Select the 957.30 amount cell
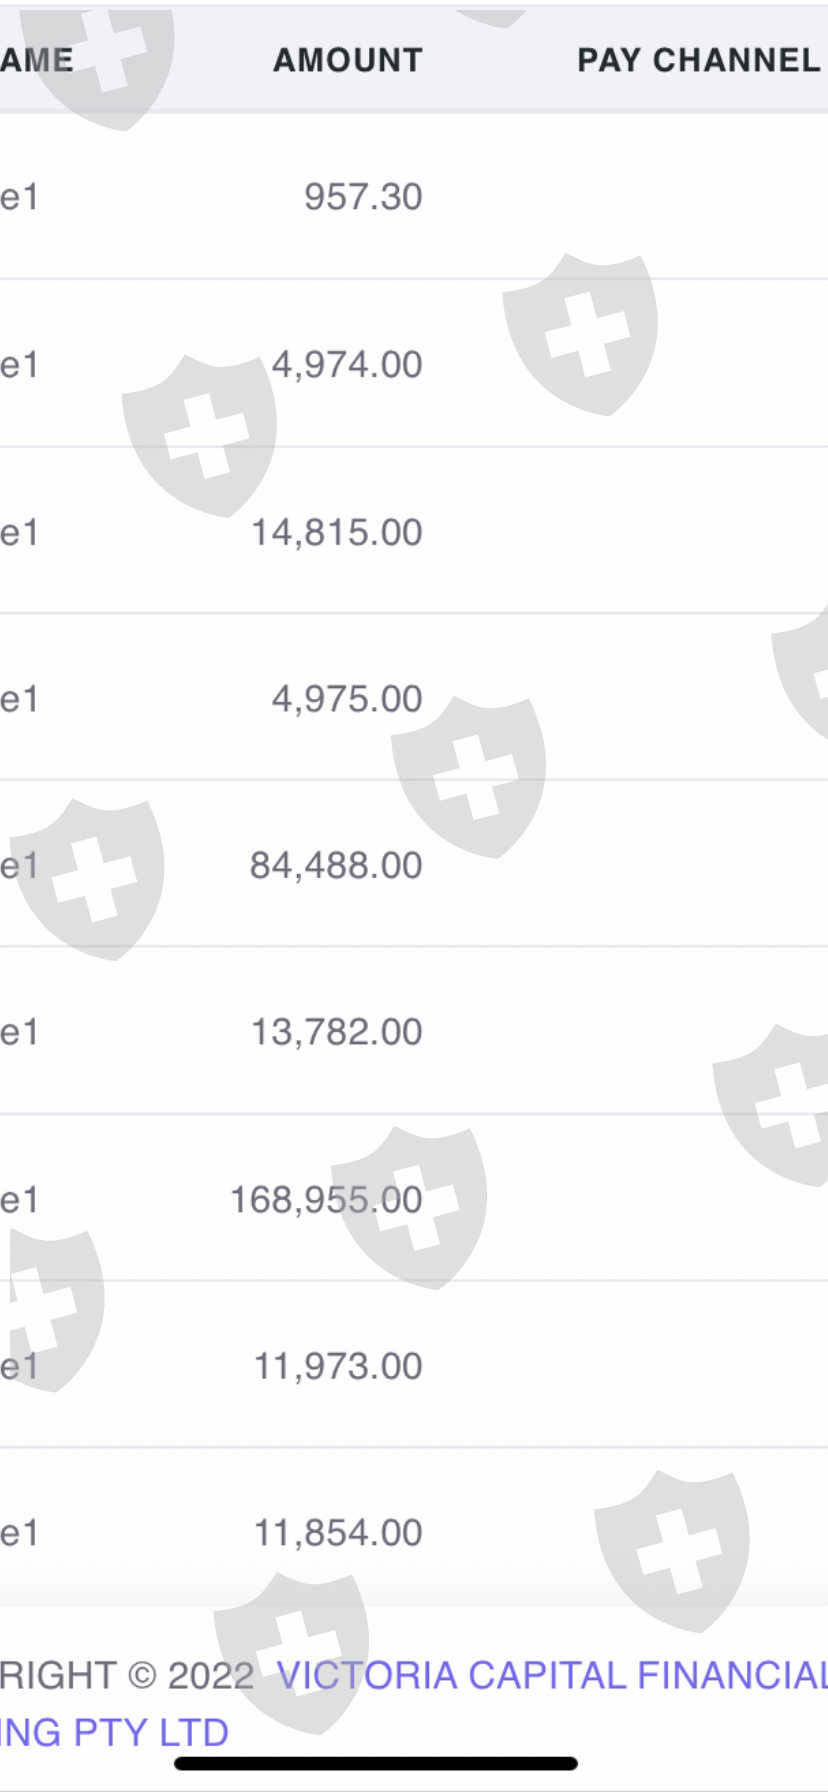This screenshot has height=1792, width=828. click(x=363, y=197)
